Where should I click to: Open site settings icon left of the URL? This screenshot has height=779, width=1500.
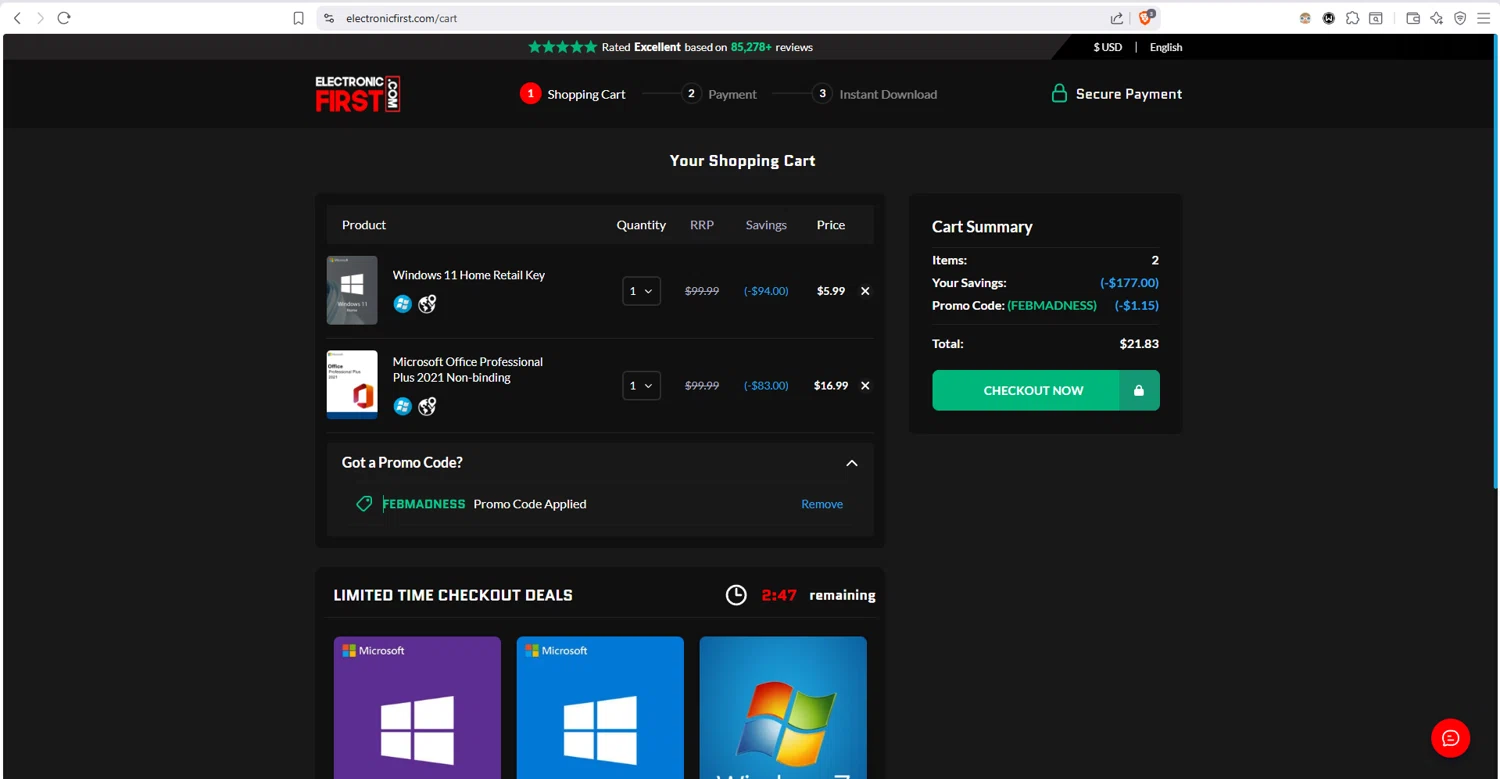click(x=329, y=18)
